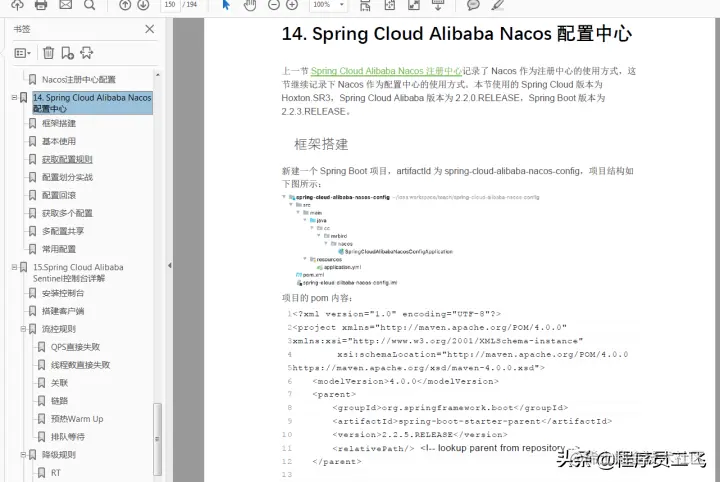
Task: Collapse side panel with left arrow handle
Action: [x=169, y=265]
